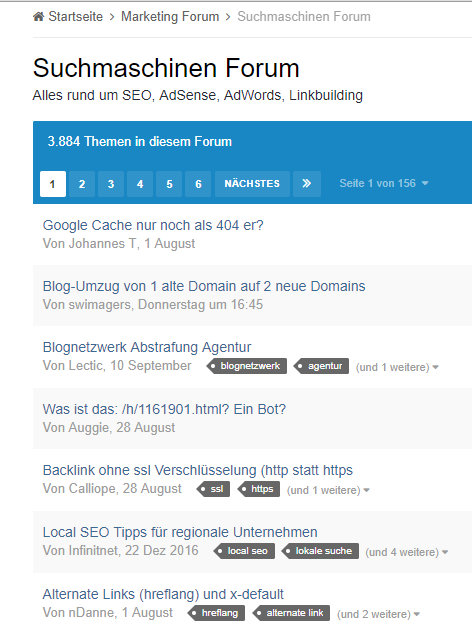Go to page 5 of the forum
Image resolution: width=472 pixels, height=633 pixels.
coord(169,184)
